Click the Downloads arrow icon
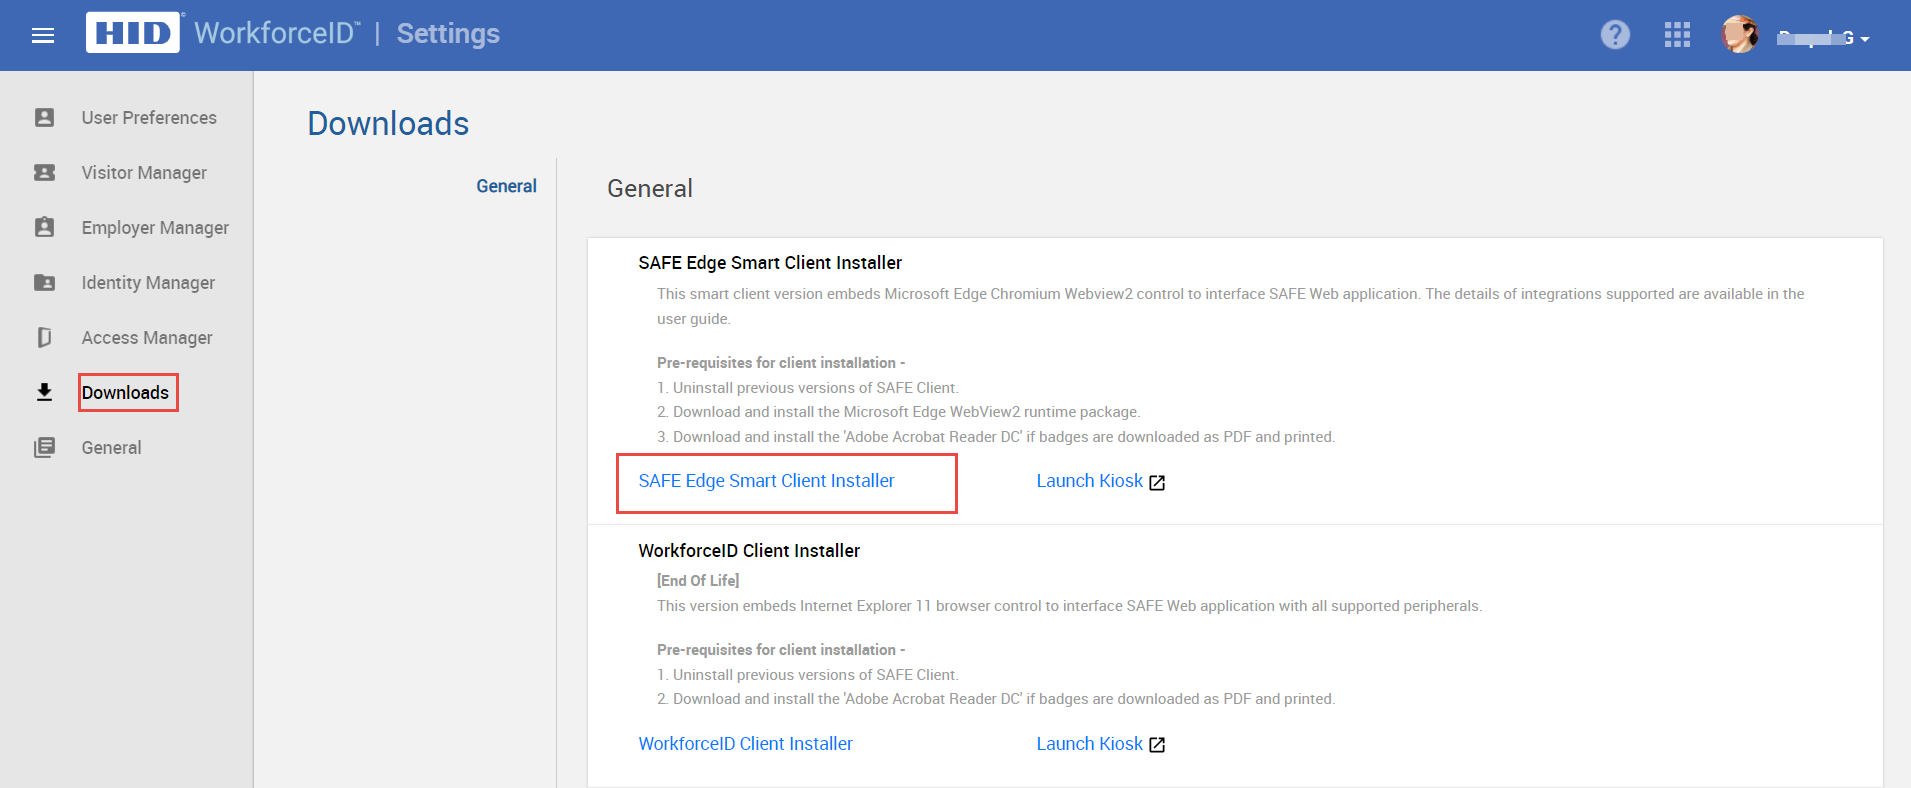 tap(44, 392)
